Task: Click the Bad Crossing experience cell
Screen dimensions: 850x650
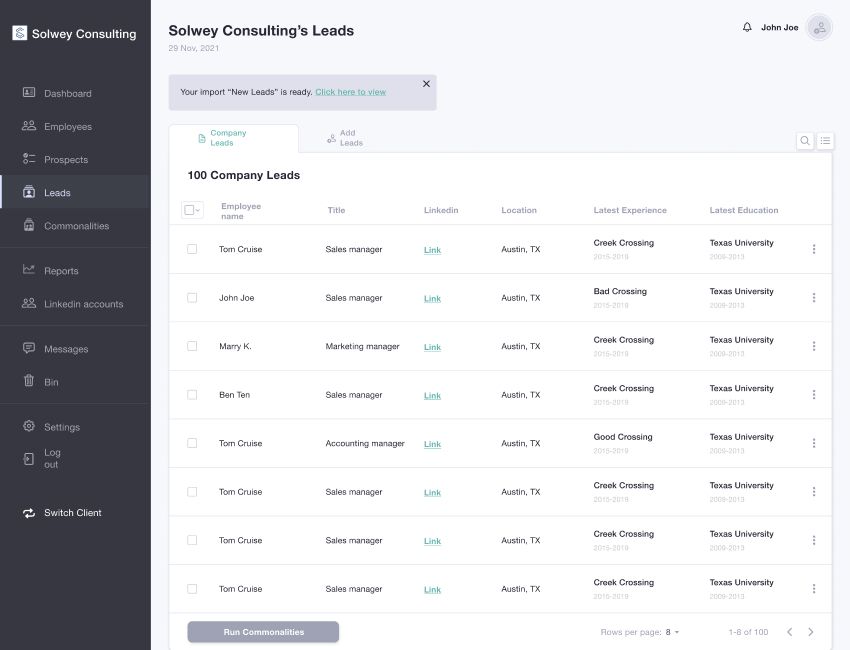Action: (620, 291)
